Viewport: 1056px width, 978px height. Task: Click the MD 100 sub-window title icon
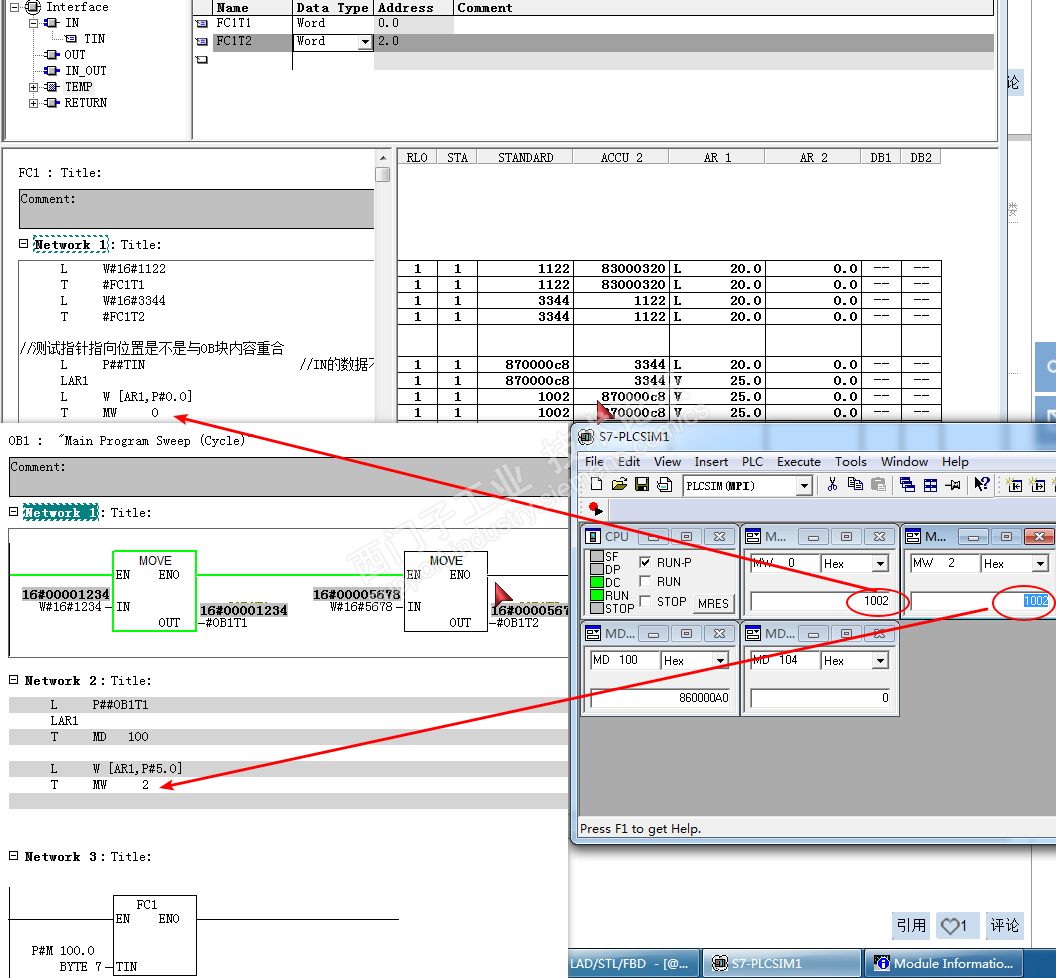[x=593, y=633]
